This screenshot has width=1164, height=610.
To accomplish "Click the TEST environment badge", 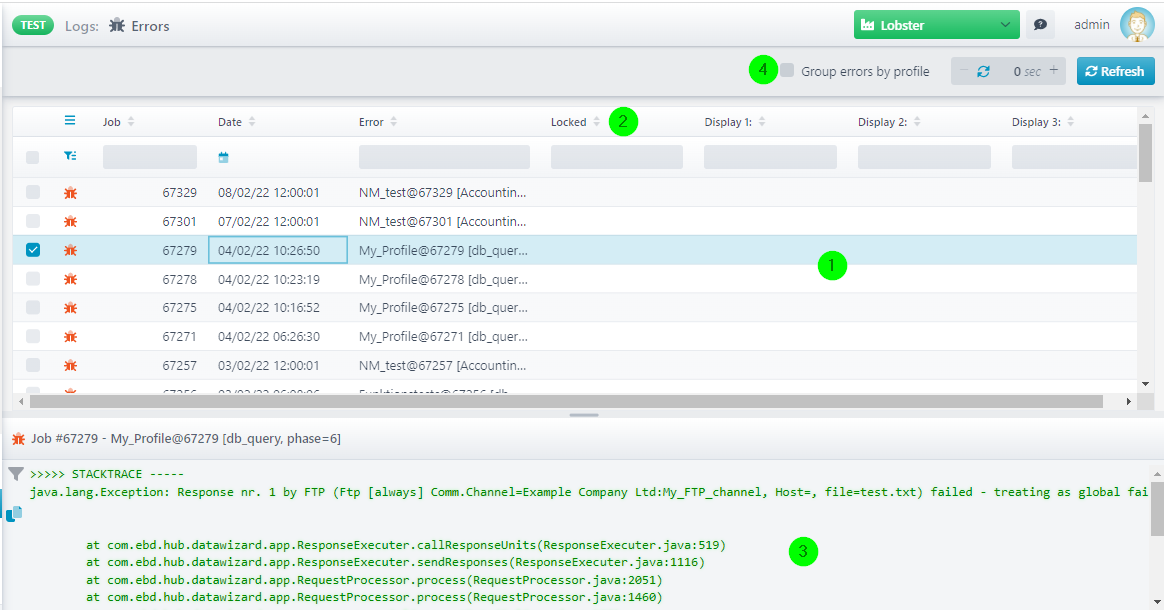I will click(33, 25).
